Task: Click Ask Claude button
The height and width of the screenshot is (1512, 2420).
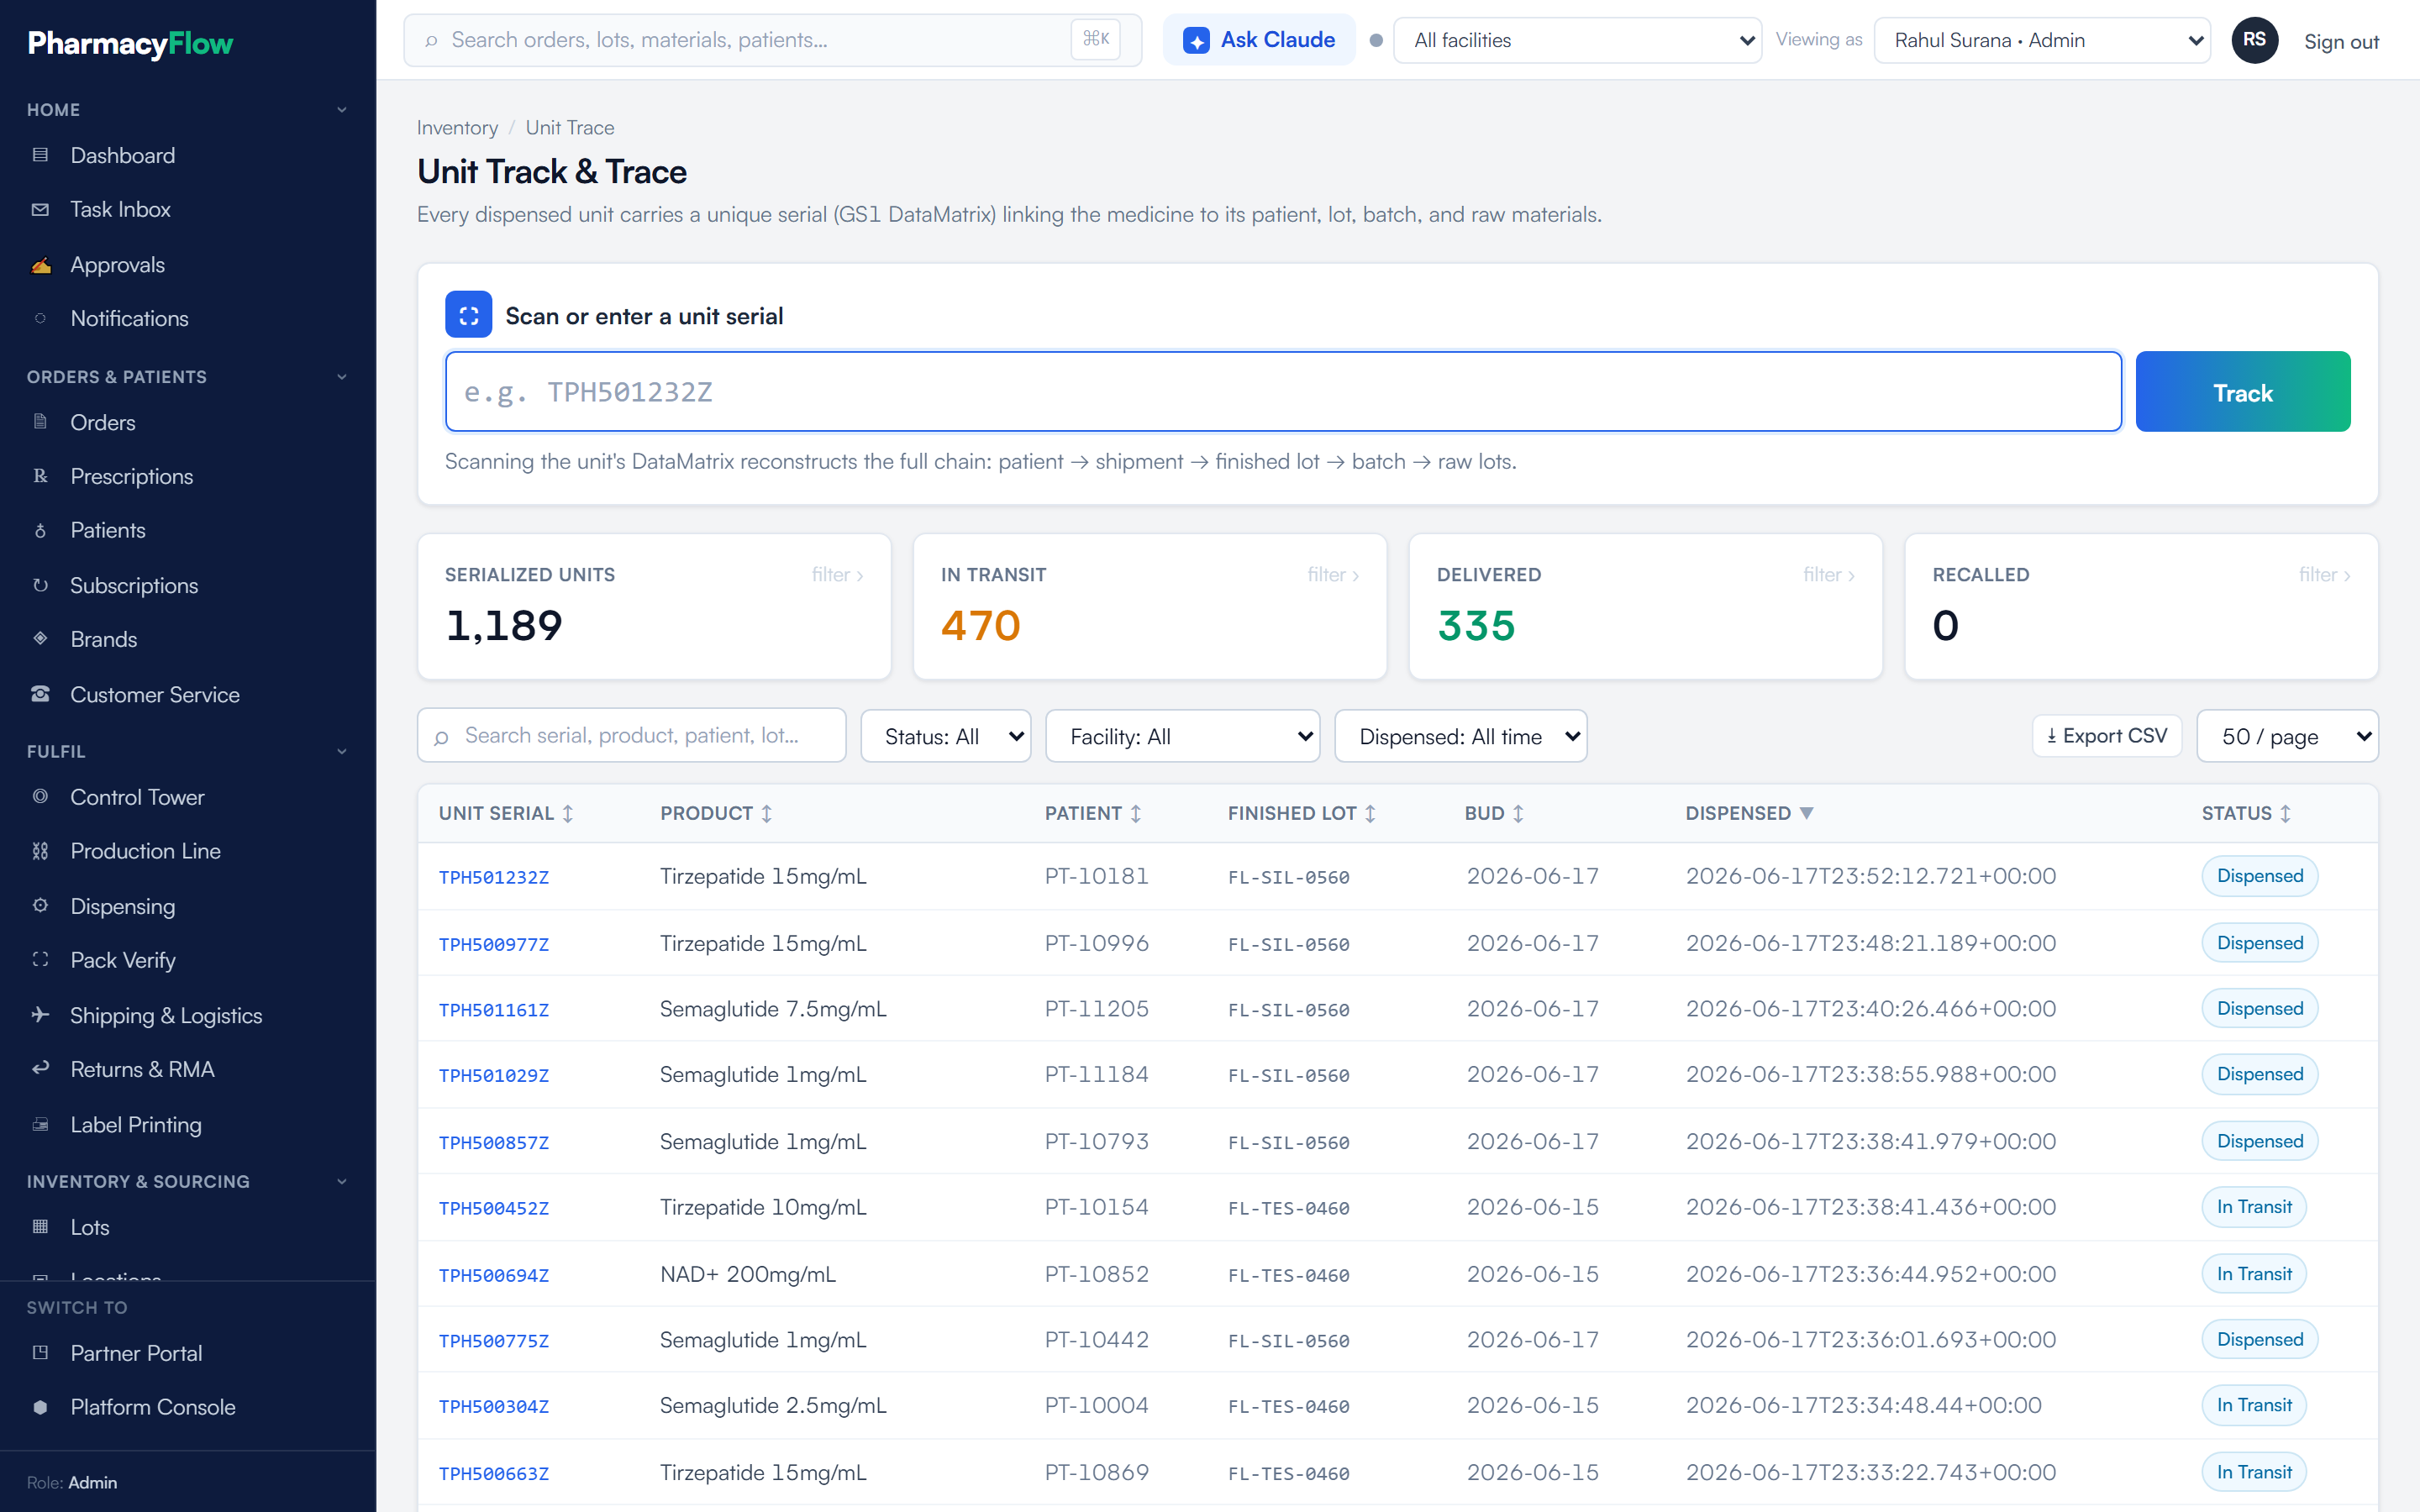Action: (x=1258, y=40)
